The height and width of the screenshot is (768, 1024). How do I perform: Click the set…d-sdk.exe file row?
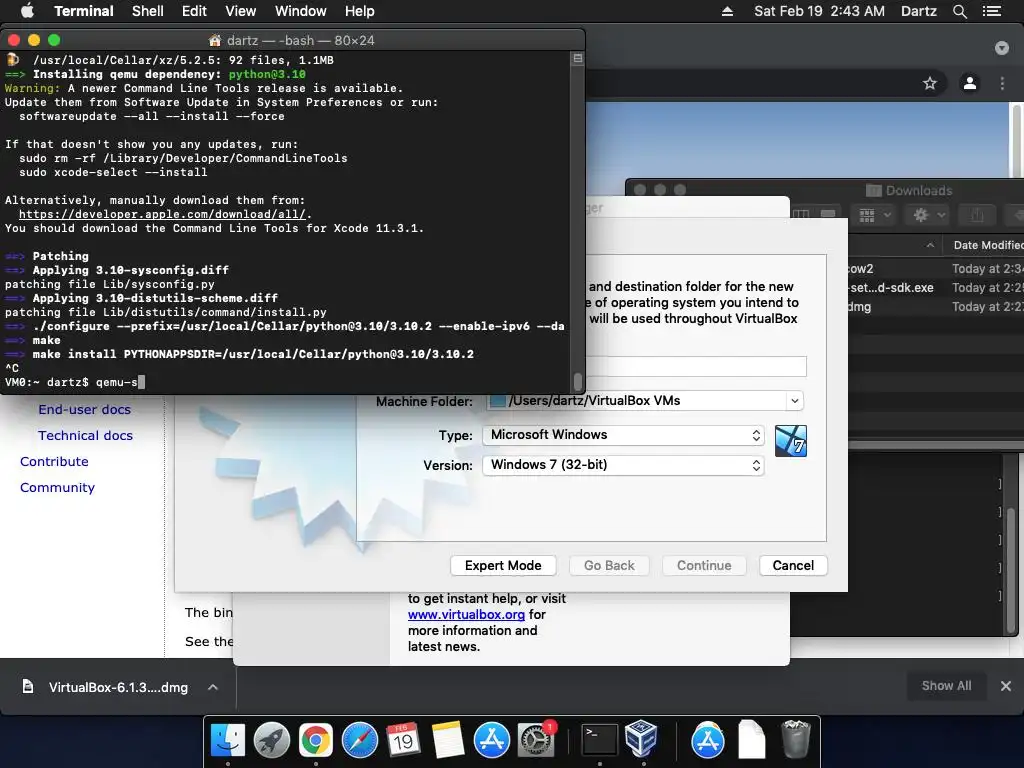(935, 287)
